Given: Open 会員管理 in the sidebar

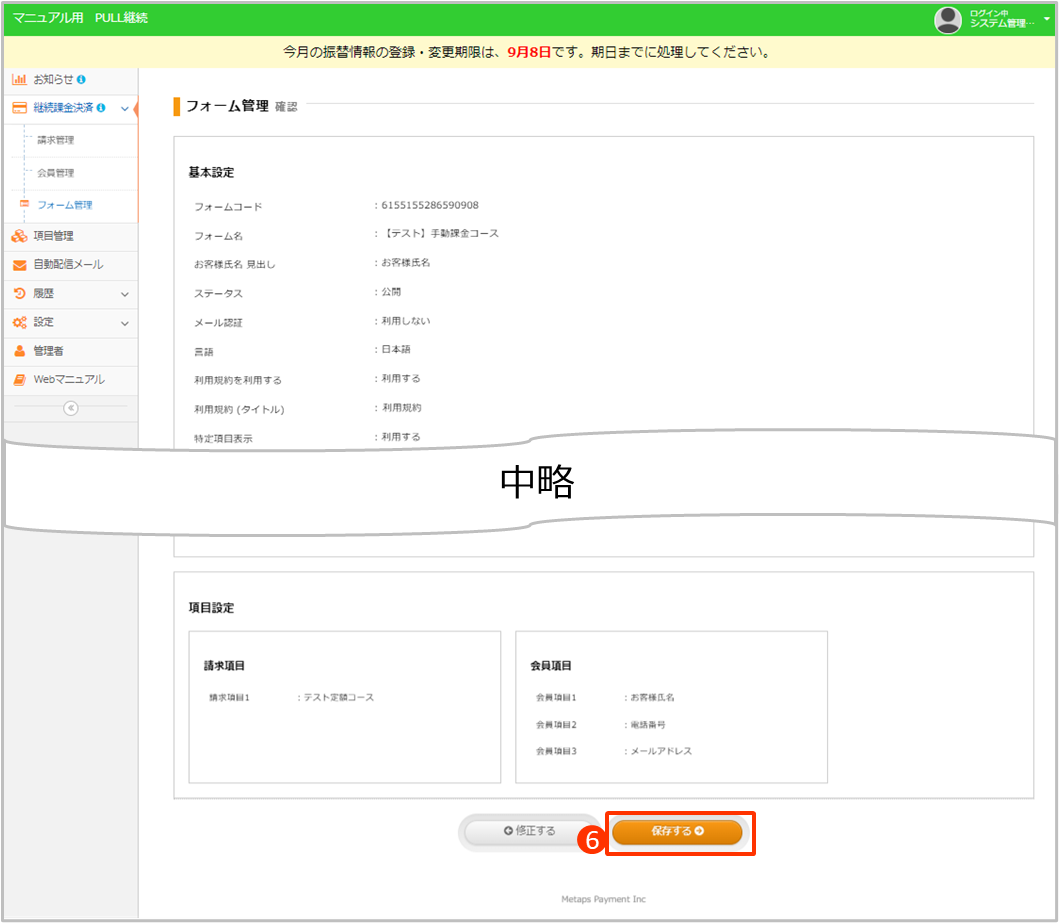Looking at the screenshot, I should point(56,173).
